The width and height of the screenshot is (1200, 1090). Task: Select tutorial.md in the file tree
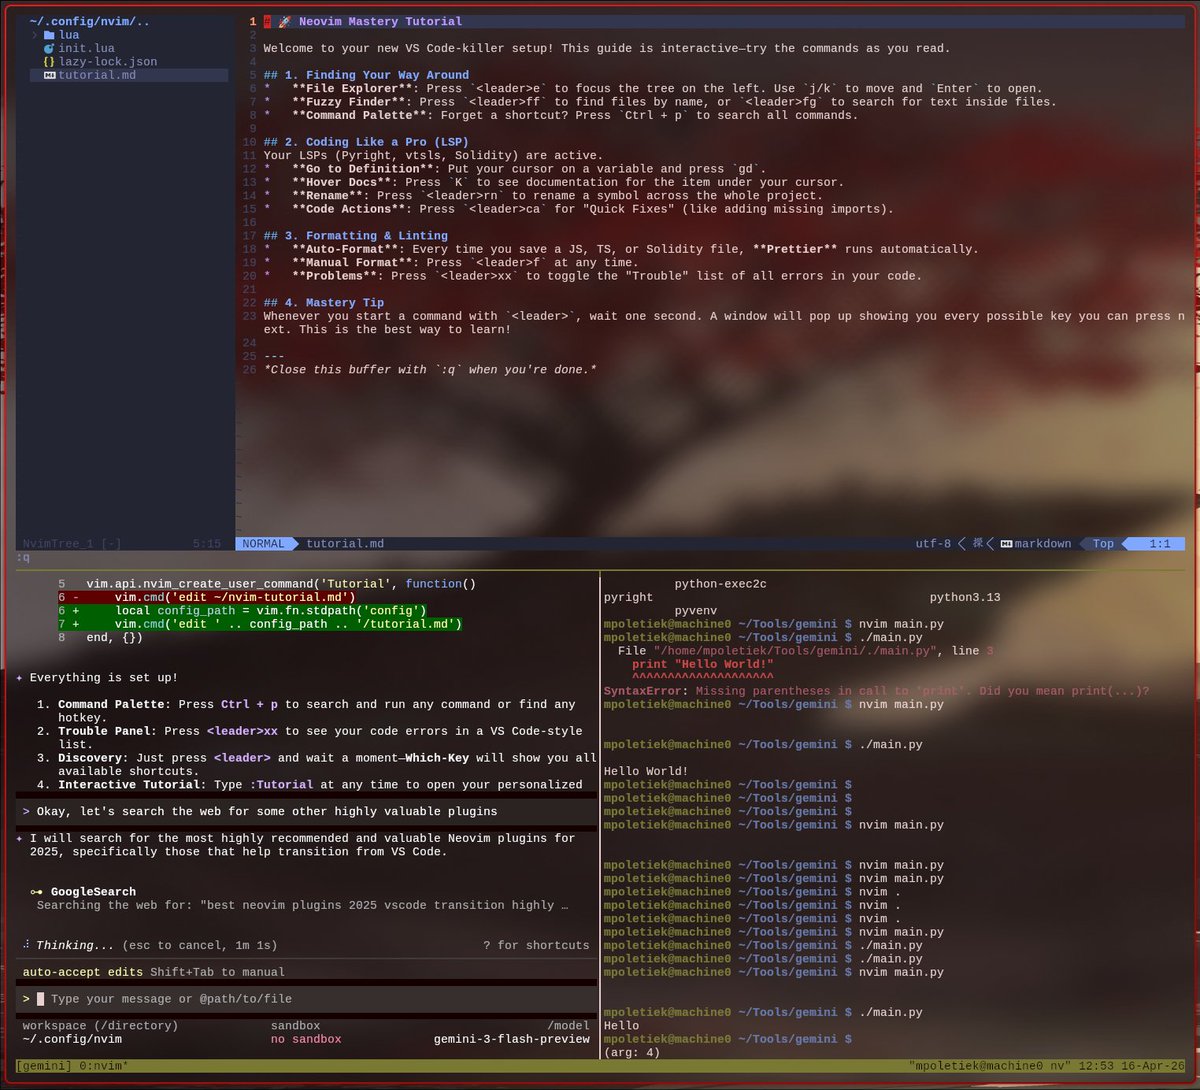[x=97, y=75]
